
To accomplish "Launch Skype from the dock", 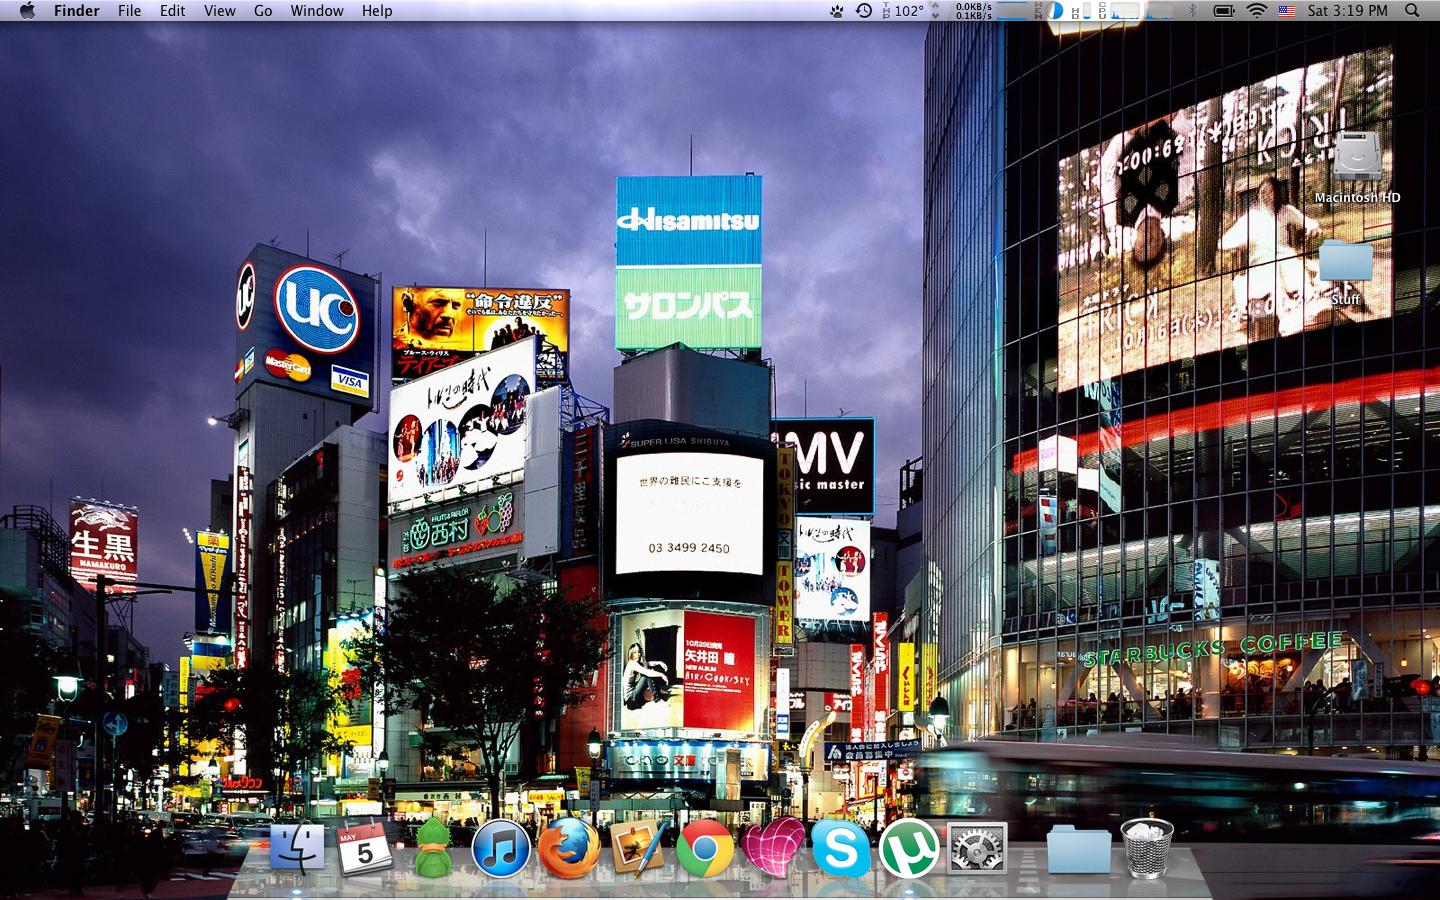I will (841, 849).
